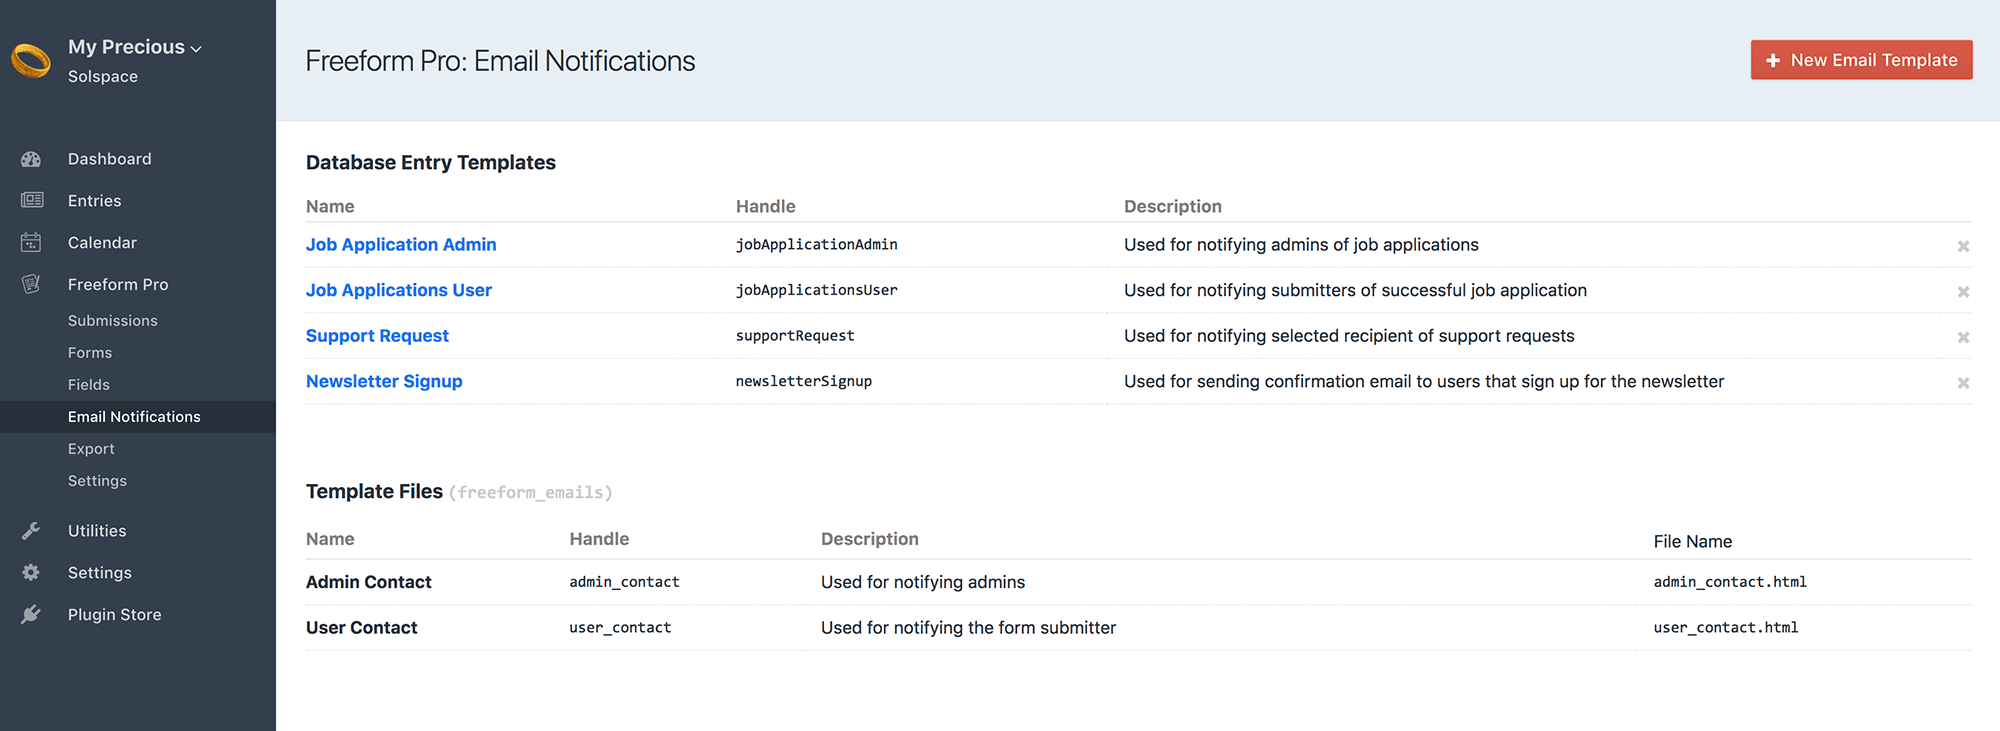Go to the Forms submenu item
Viewport: 2000px width, 731px height.
click(90, 352)
